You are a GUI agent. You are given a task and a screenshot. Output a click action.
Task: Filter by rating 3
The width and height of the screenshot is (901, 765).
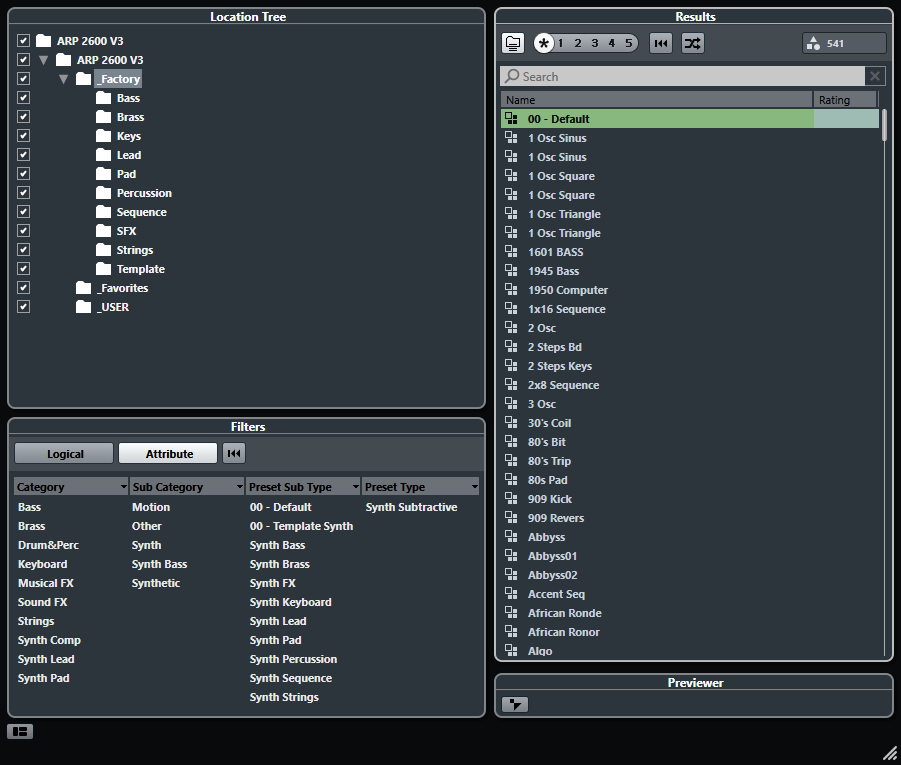point(595,43)
